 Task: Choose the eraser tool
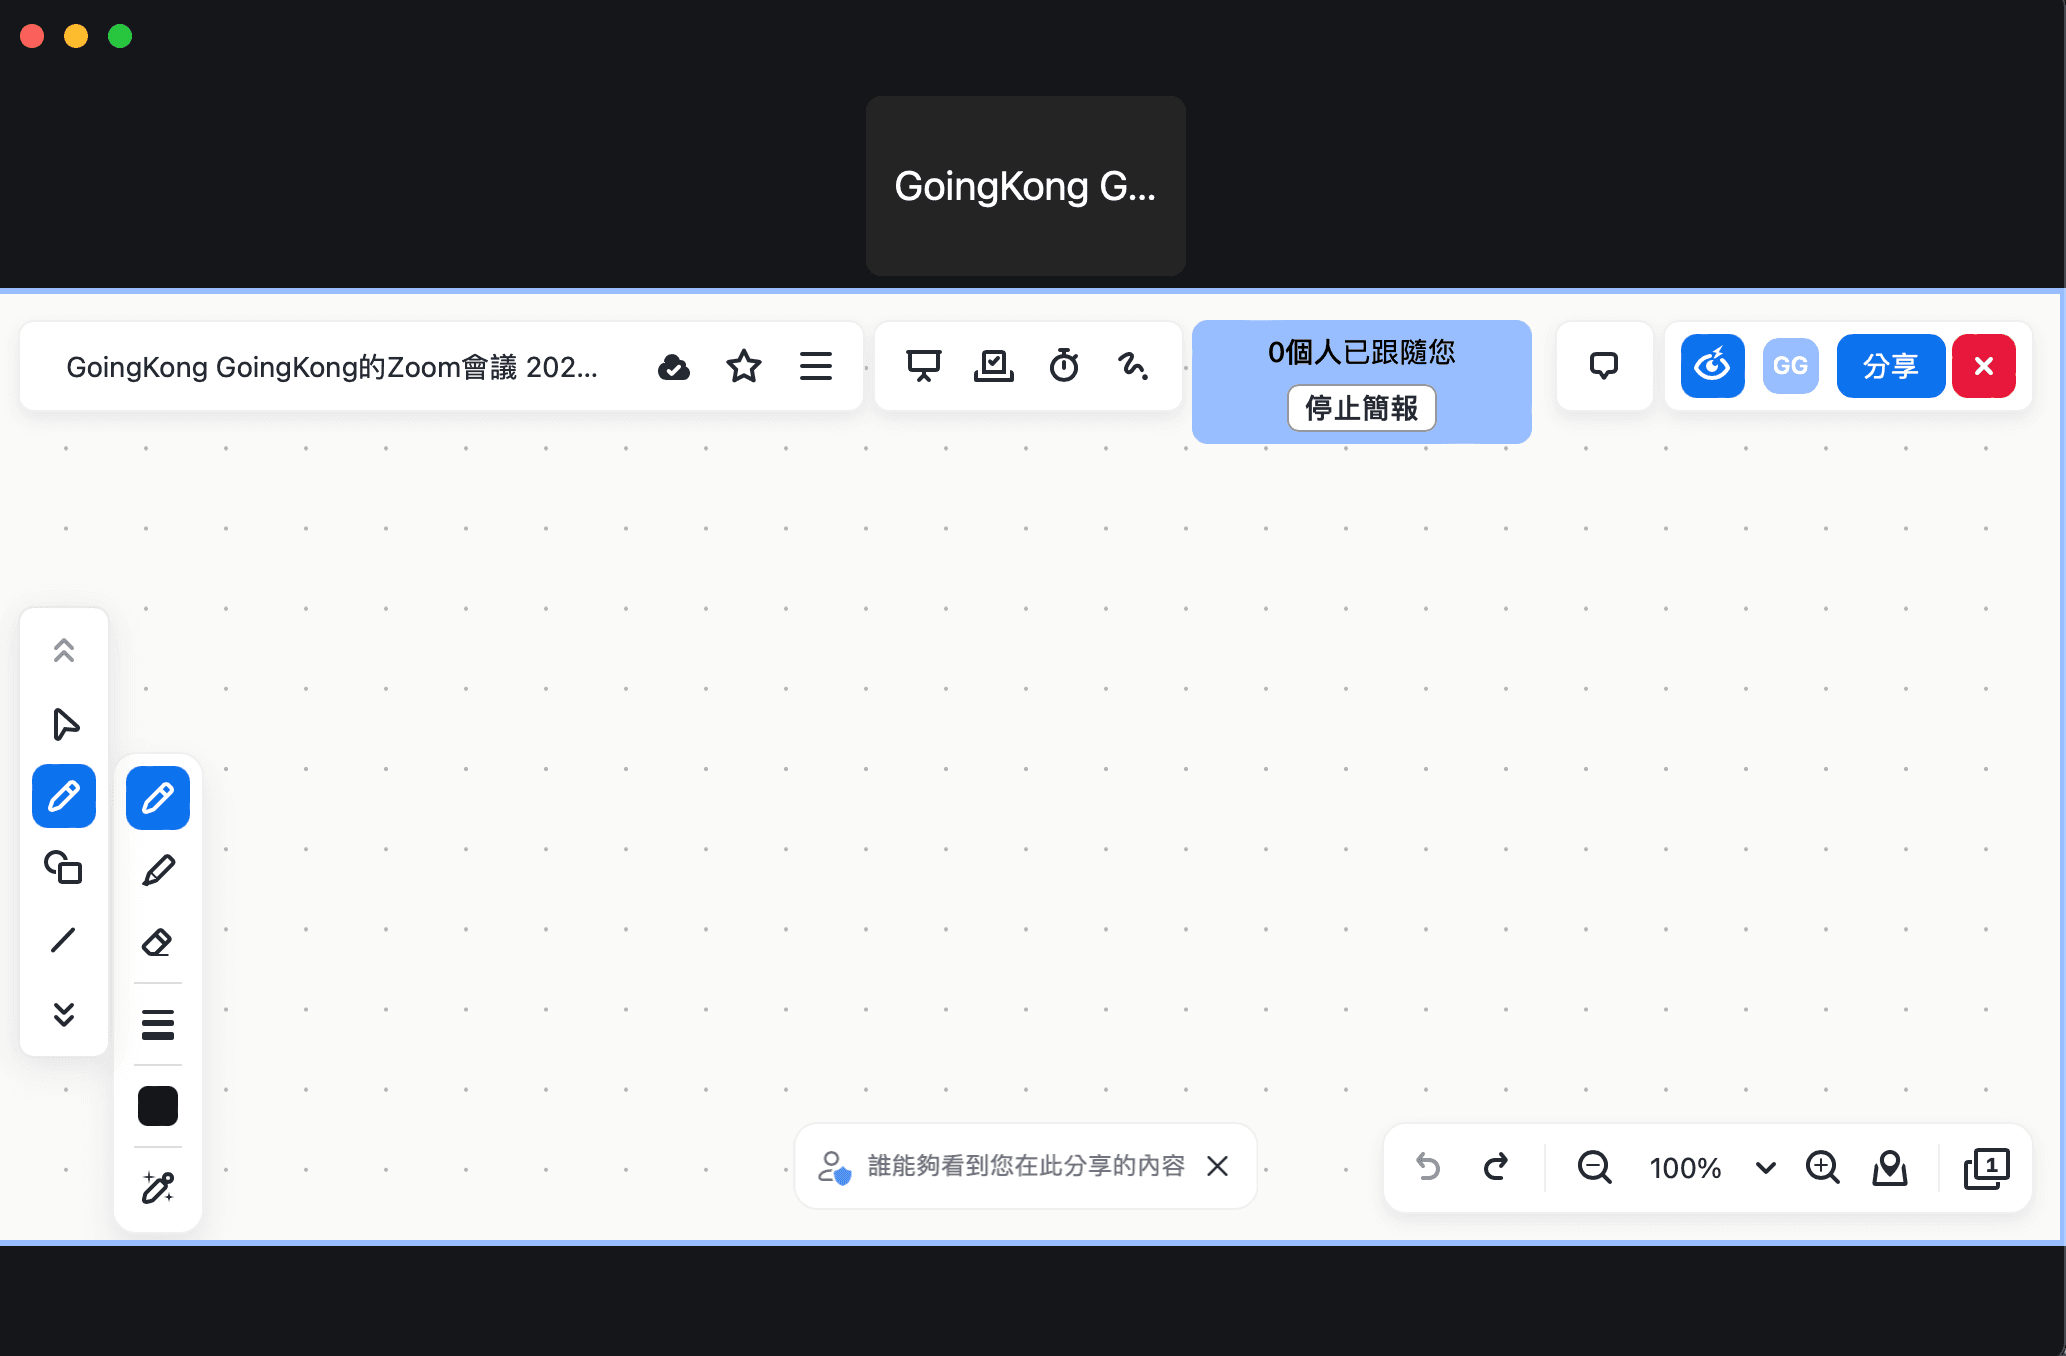157,942
